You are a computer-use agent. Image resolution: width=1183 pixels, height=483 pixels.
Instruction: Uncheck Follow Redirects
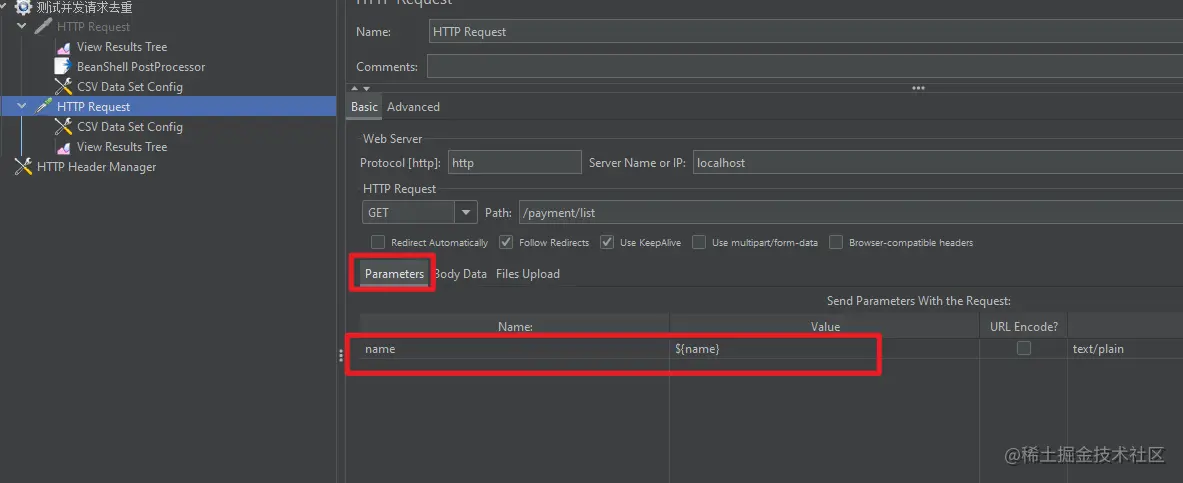[506, 242]
